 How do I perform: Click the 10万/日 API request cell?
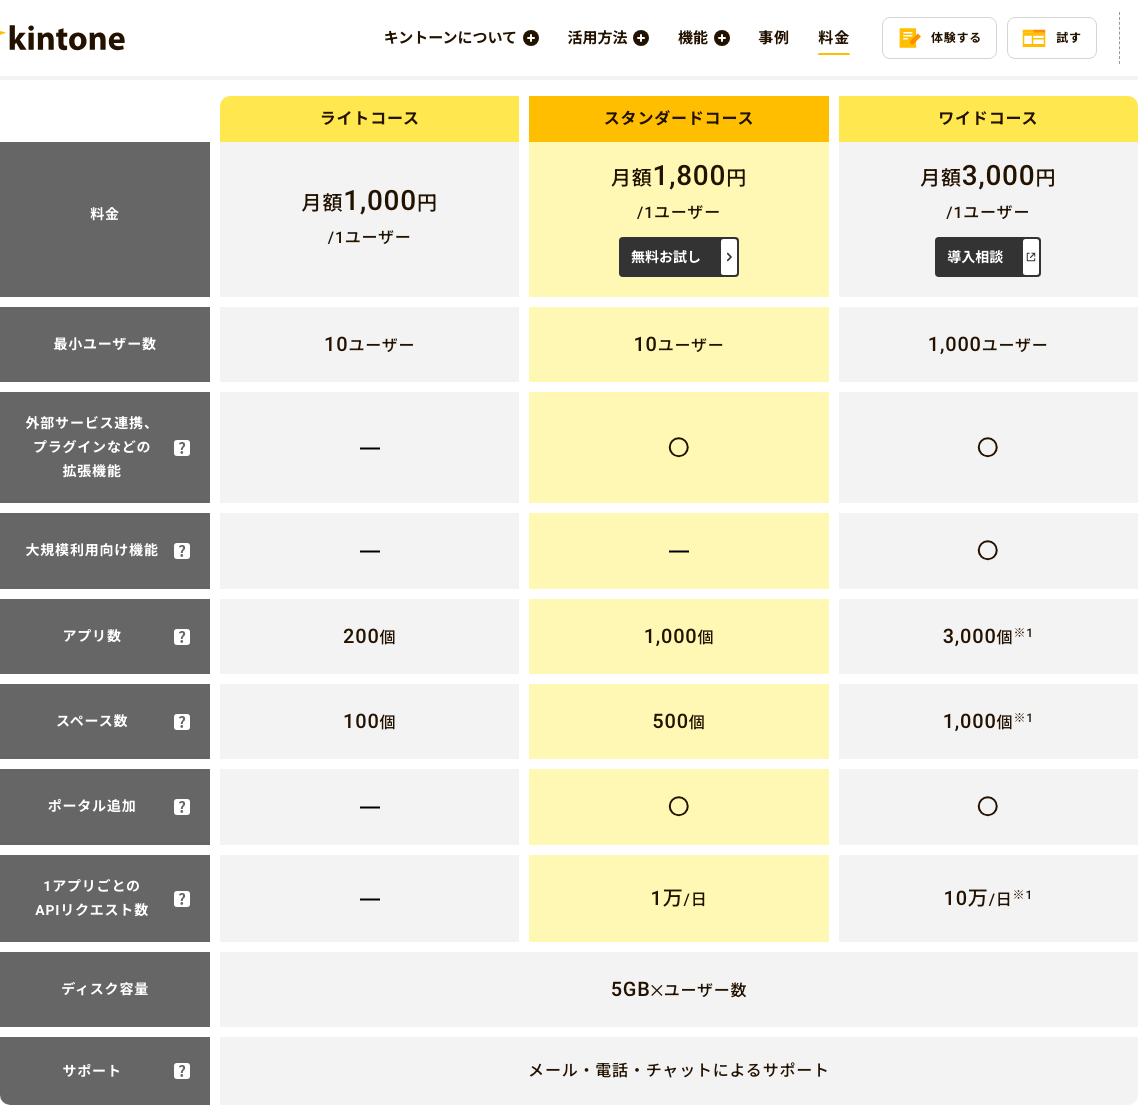988,898
